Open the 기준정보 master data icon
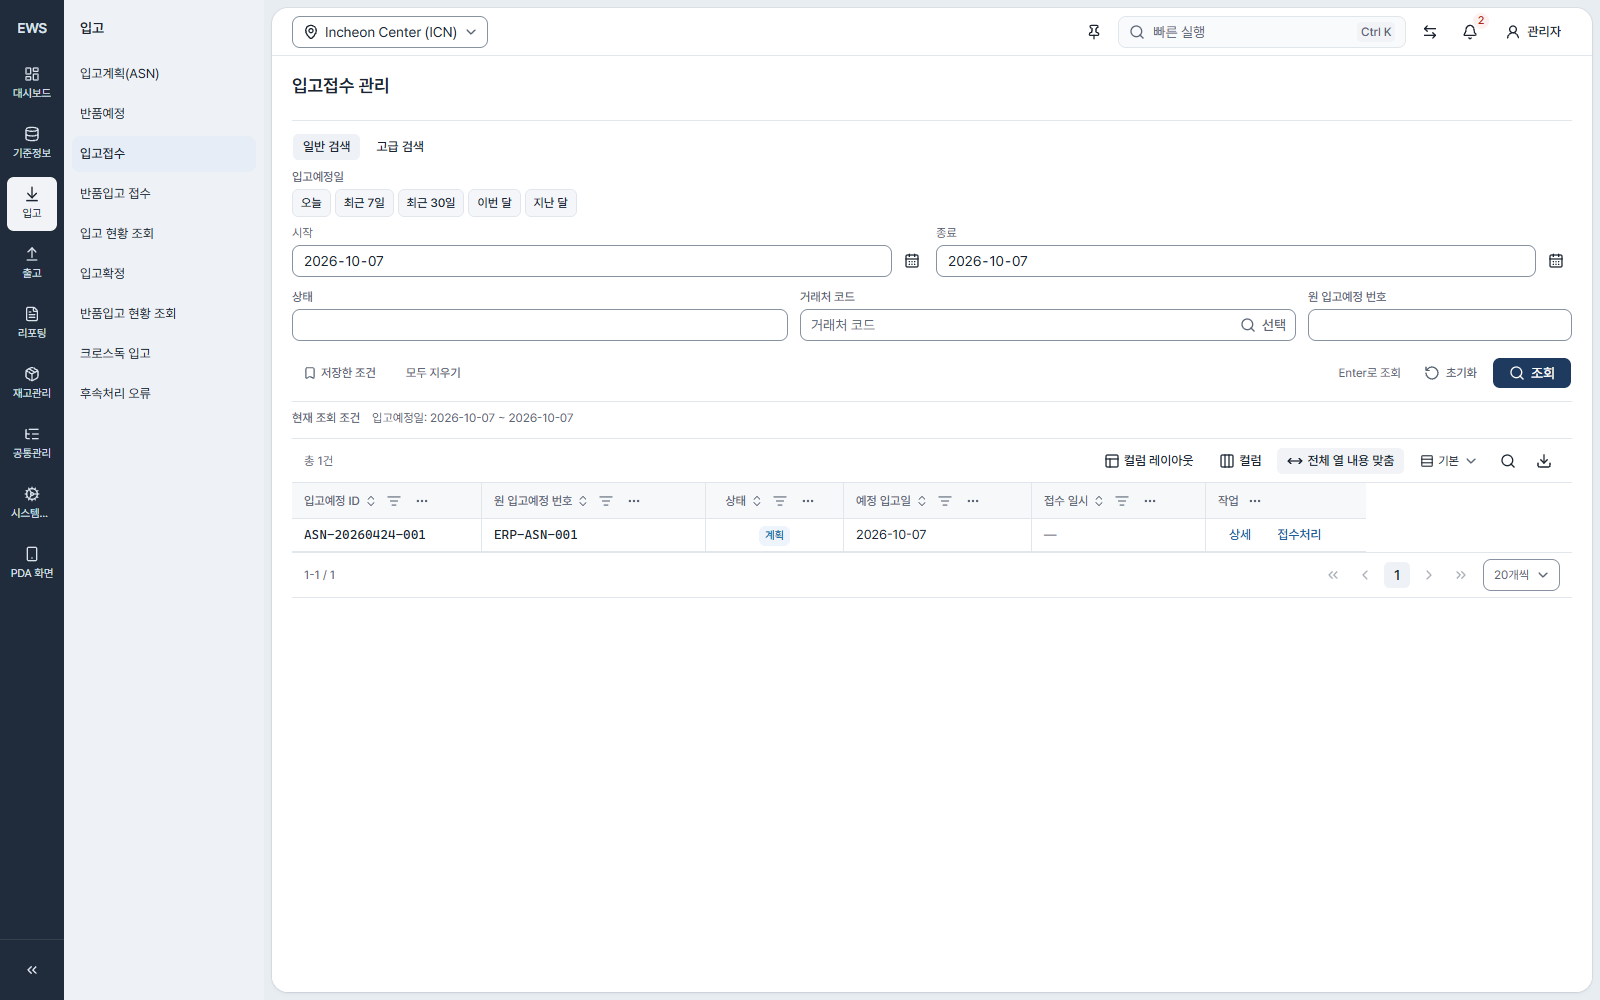1600x1000 pixels. (x=32, y=143)
